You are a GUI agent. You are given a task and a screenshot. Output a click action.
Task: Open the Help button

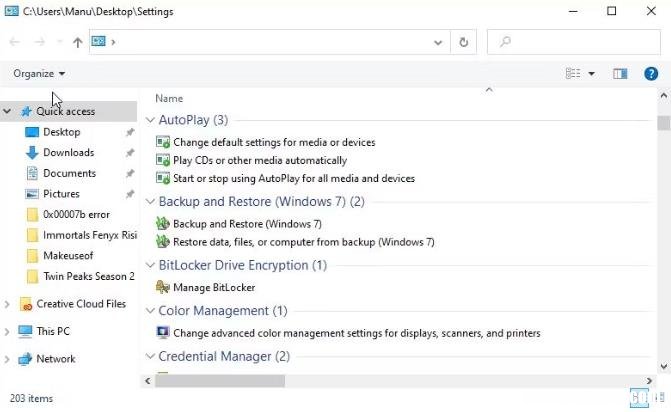651,74
